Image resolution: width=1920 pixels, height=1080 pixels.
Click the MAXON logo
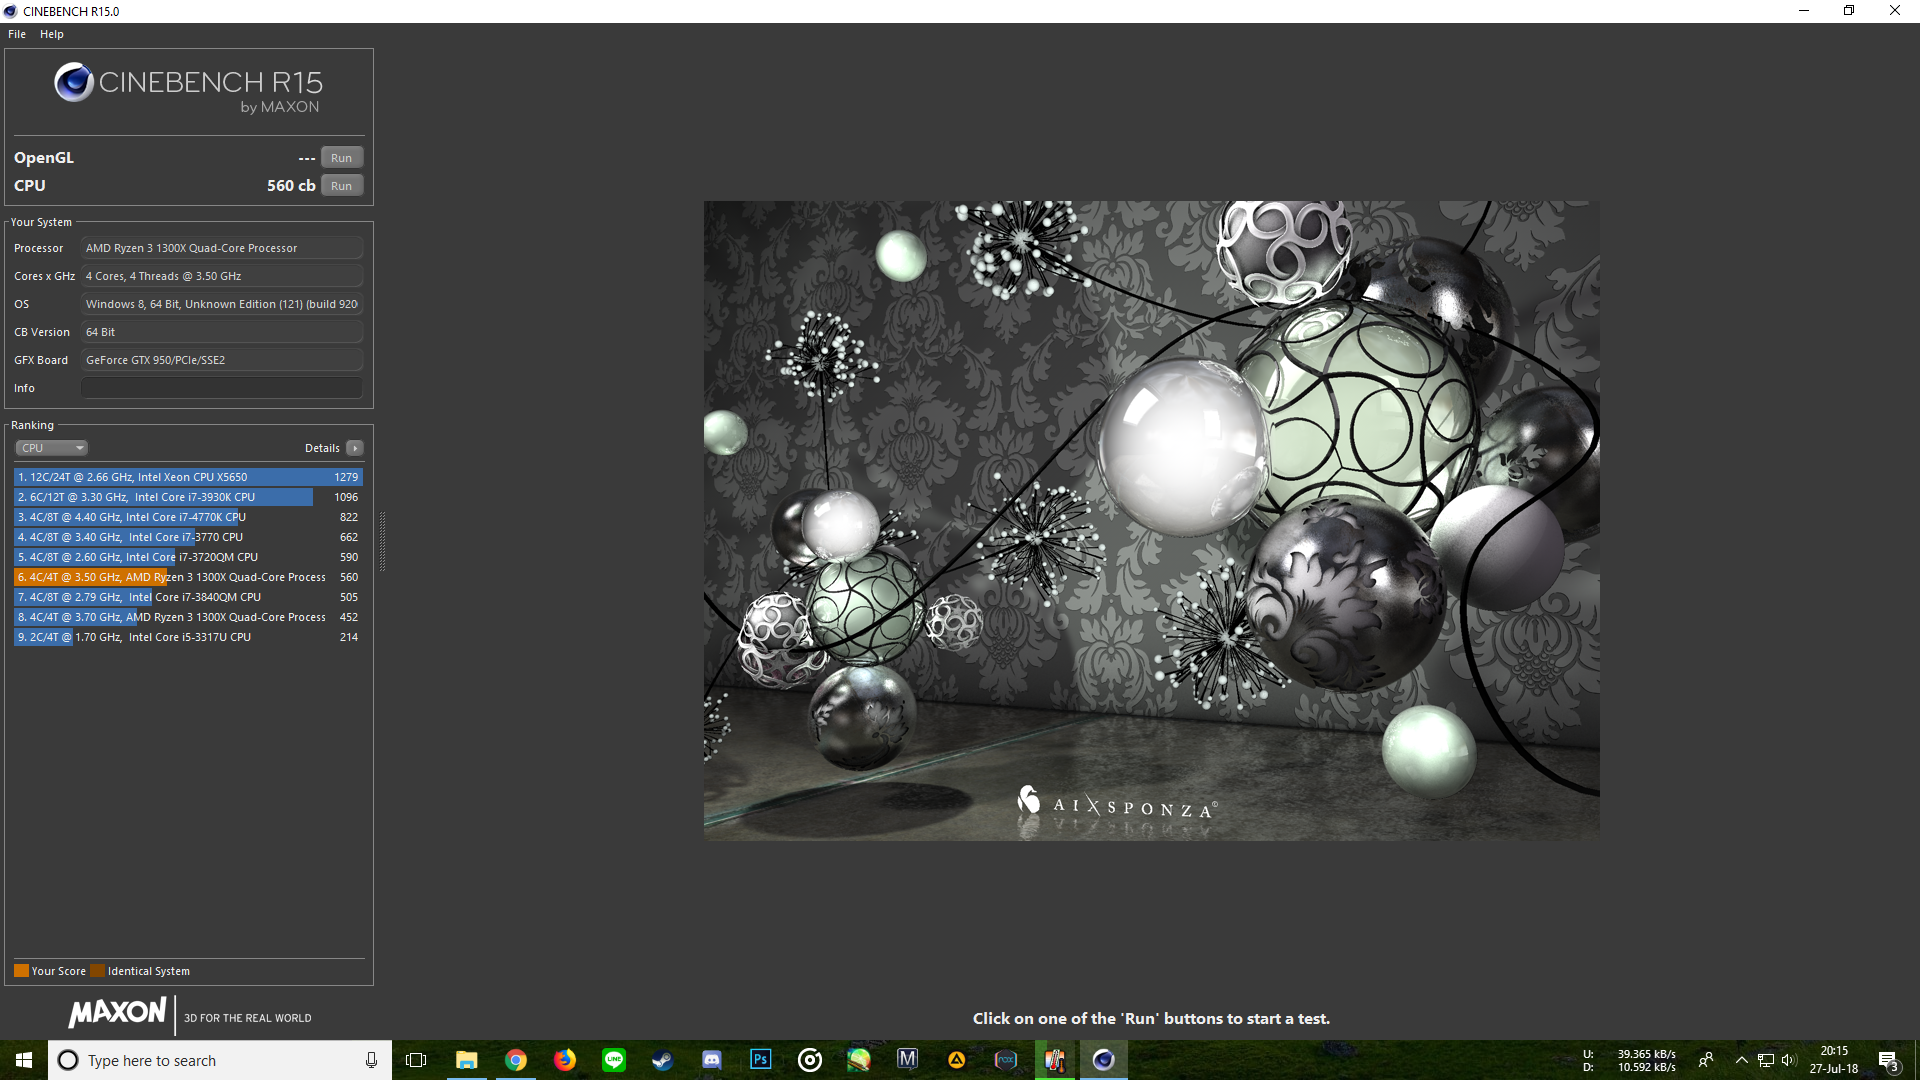click(x=117, y=1012)
